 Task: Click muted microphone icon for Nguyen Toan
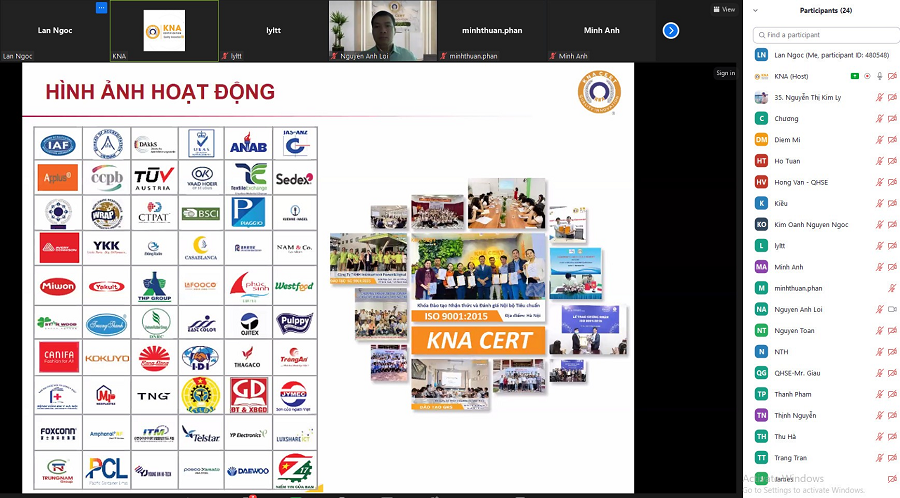pos(879,330)
